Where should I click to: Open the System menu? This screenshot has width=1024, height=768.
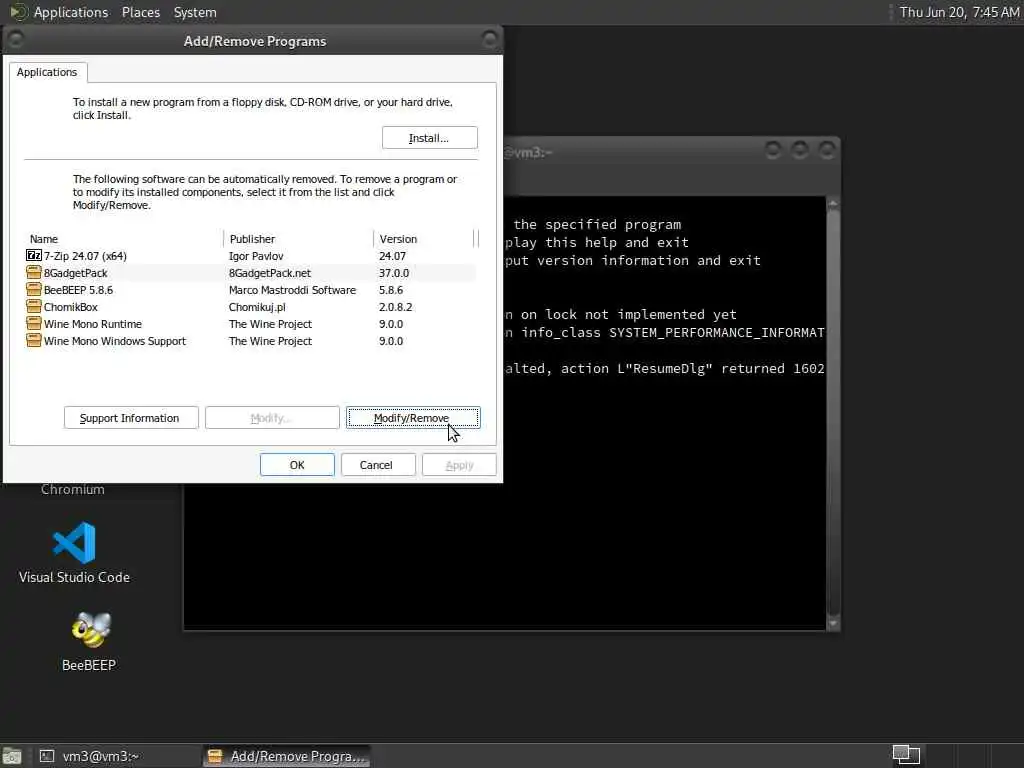pyautogui.click(x=195, y=12)
